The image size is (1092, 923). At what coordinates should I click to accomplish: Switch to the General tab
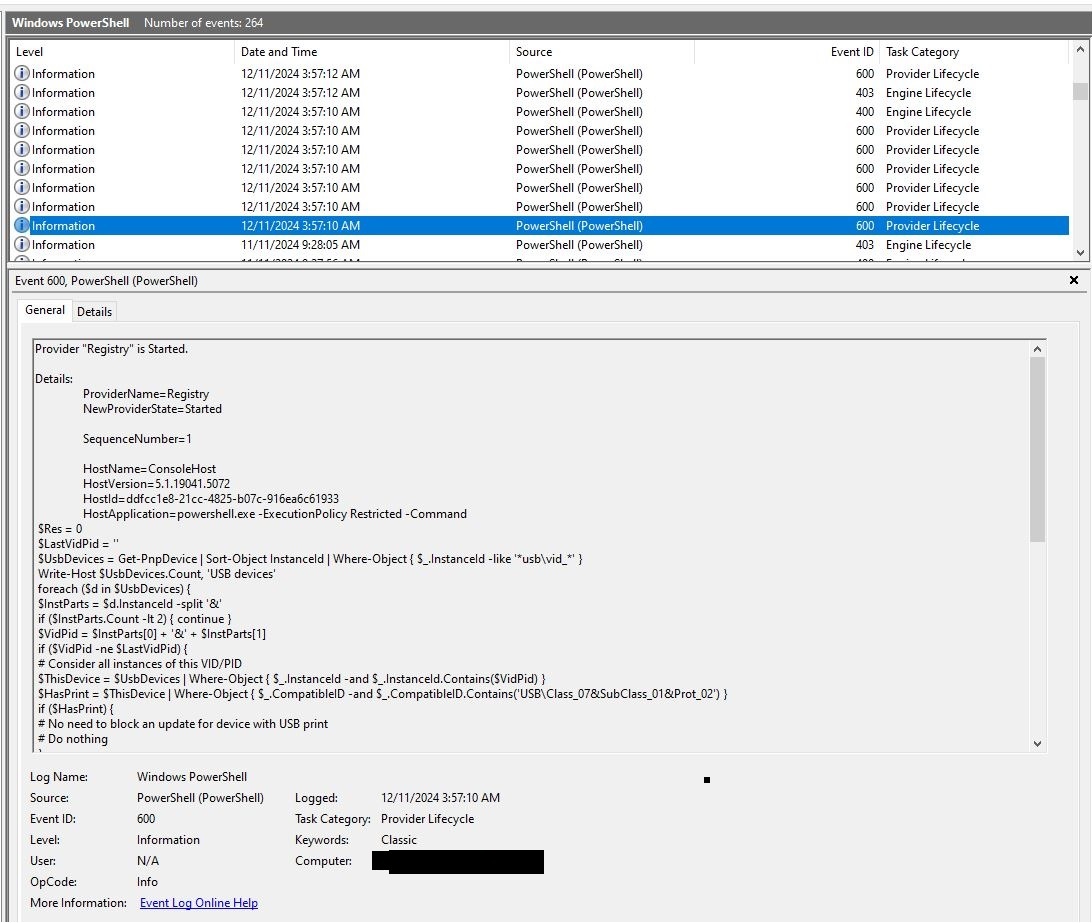(45, 310)
